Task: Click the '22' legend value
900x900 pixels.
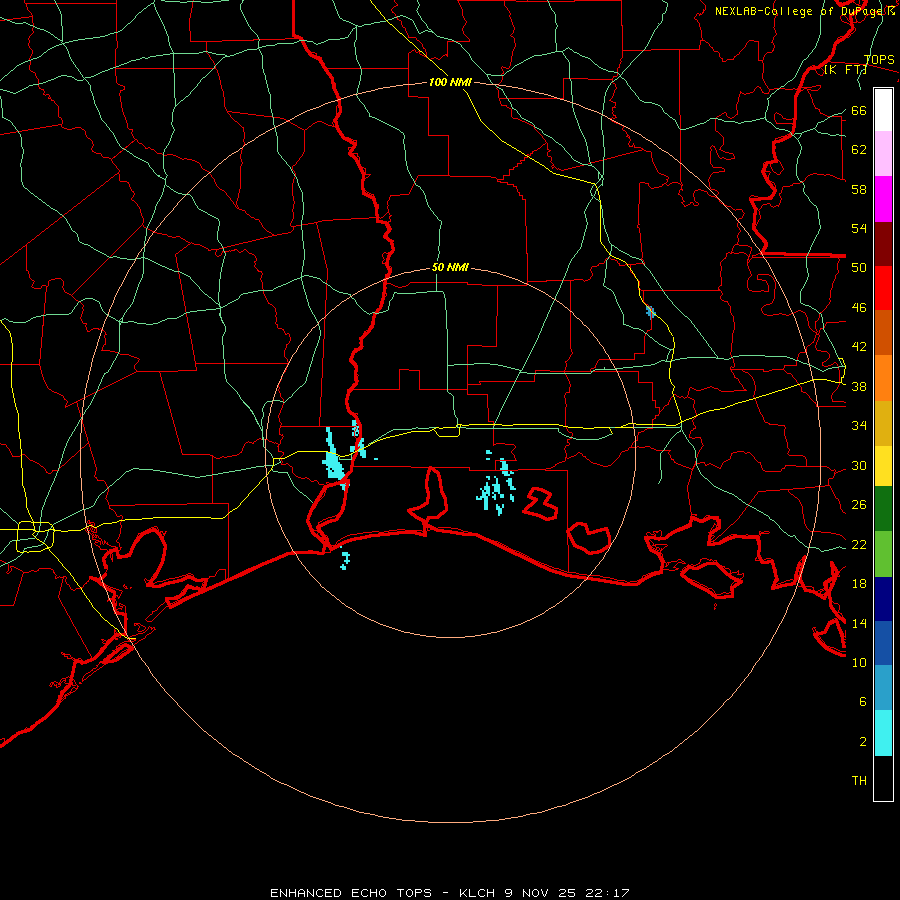Action: pos(859,544)
